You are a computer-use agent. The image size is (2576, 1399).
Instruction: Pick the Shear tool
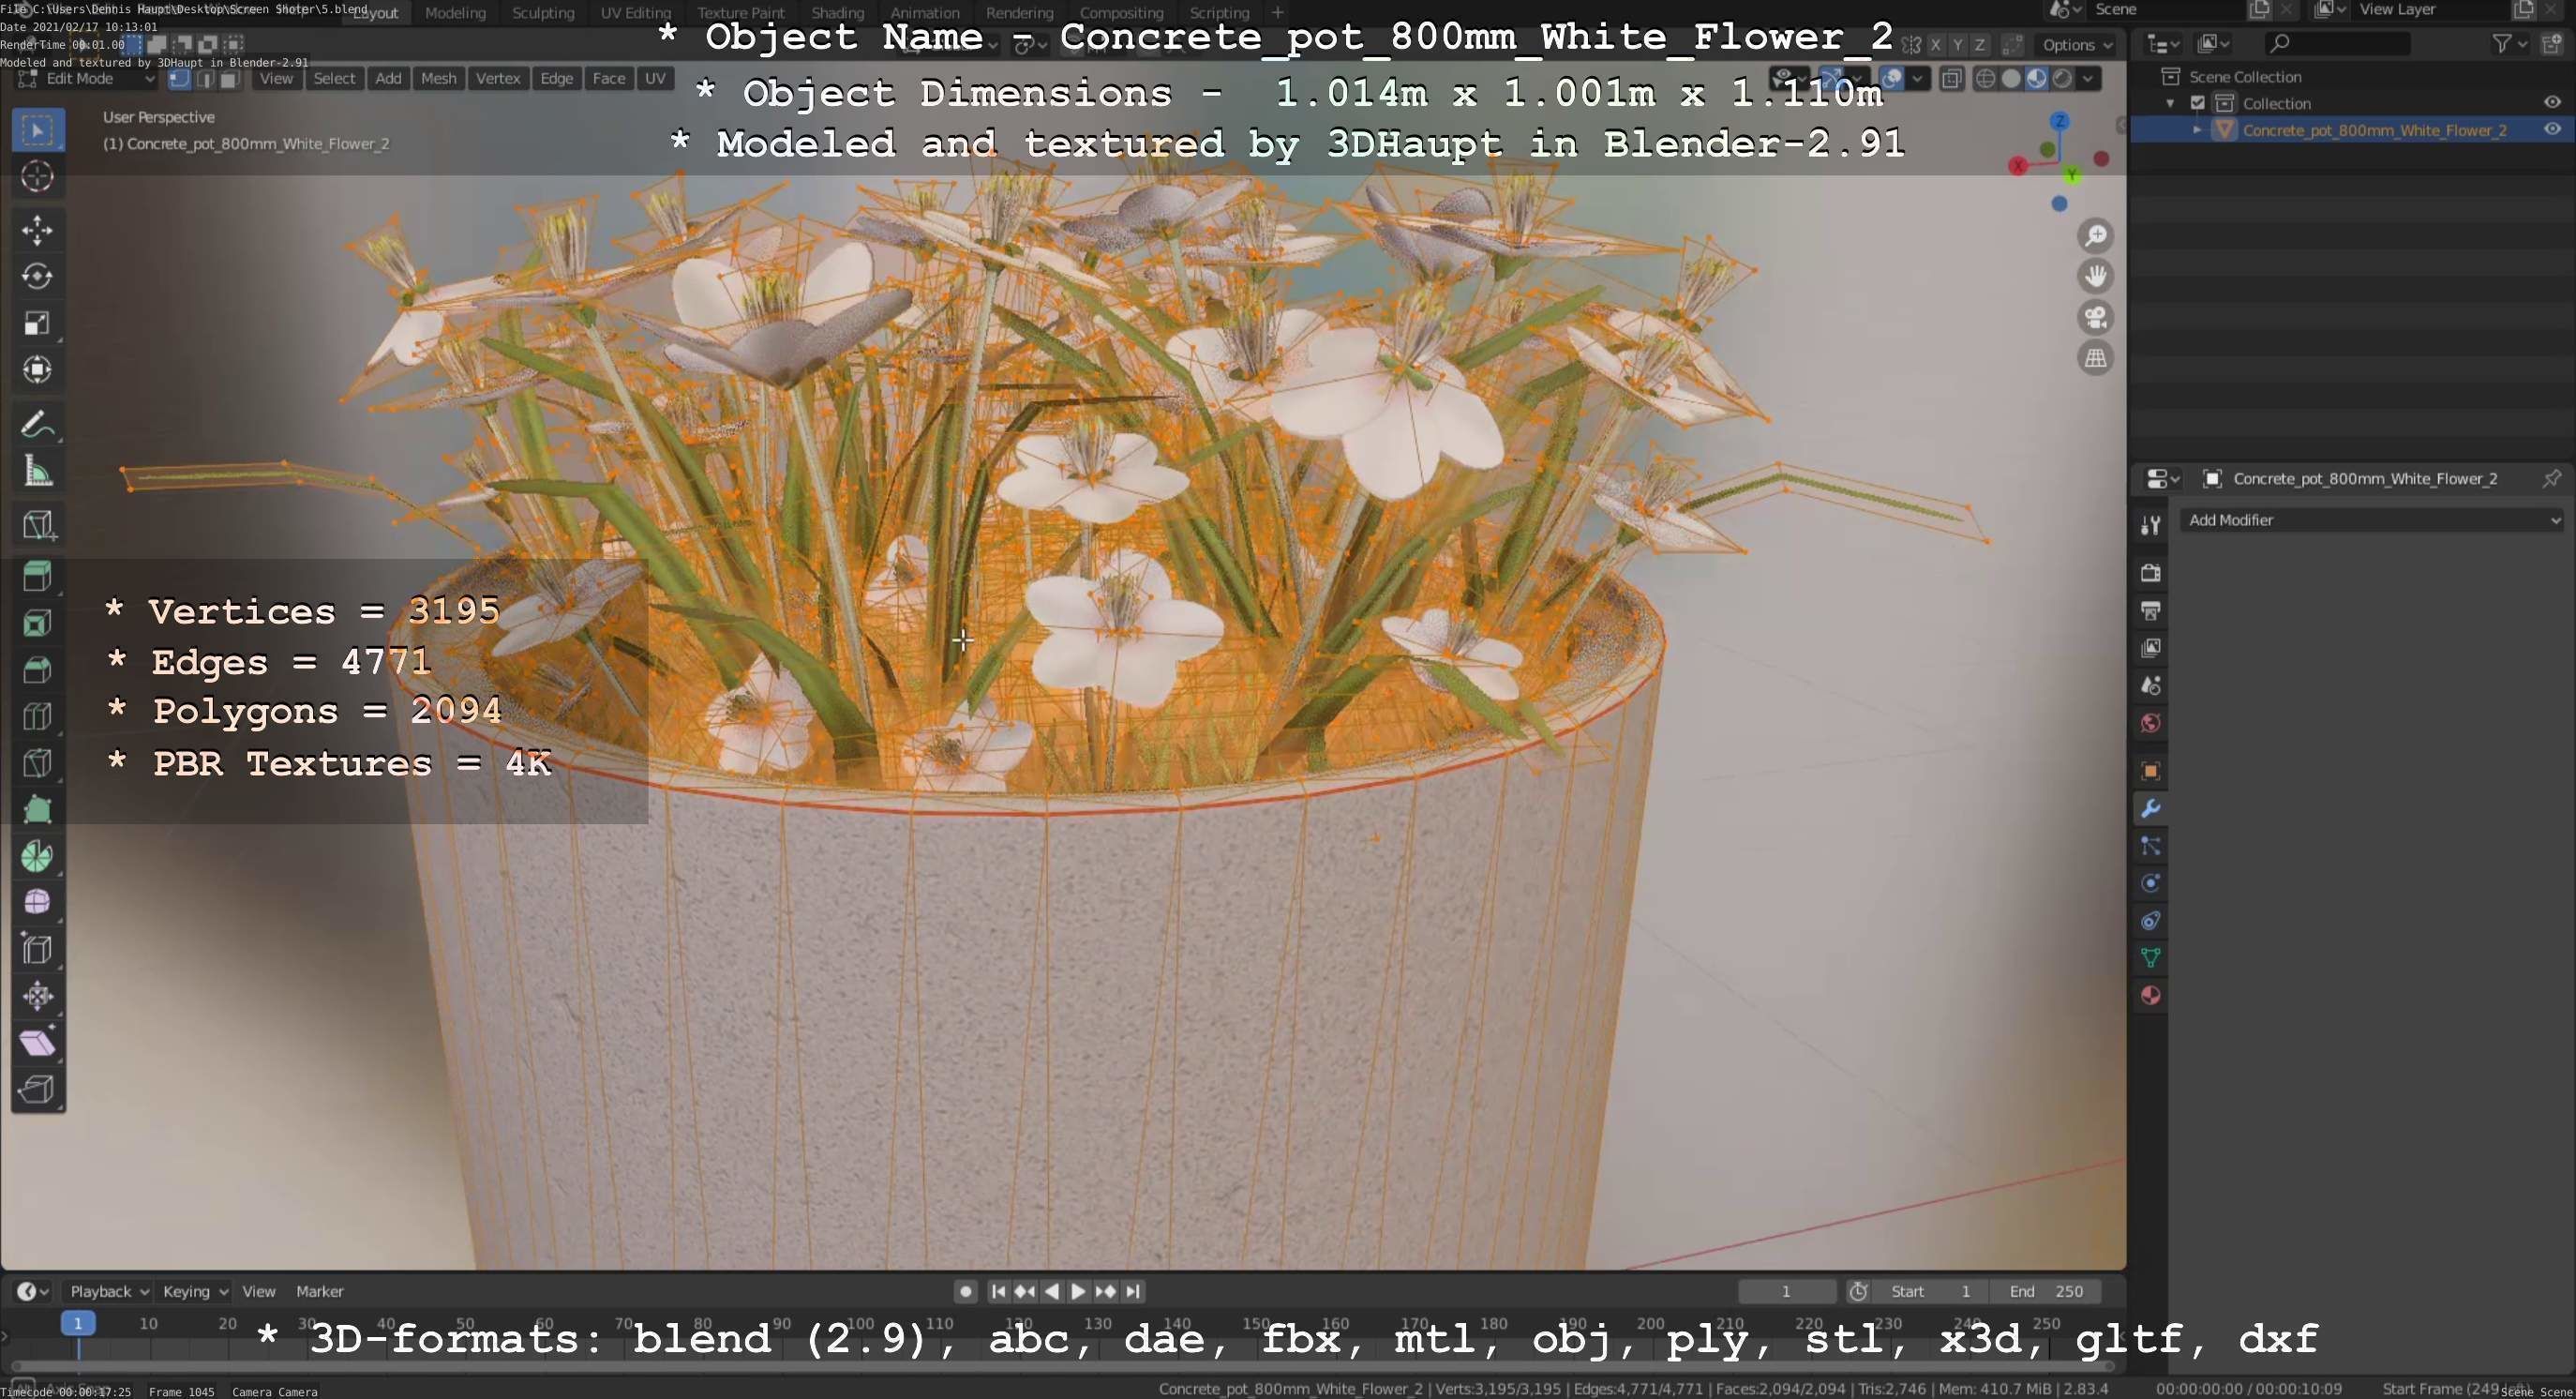(x=38, y=1043)
